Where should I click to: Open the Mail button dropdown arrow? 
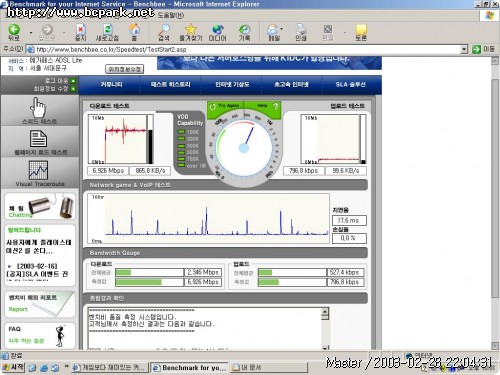[x=282, y=29]
